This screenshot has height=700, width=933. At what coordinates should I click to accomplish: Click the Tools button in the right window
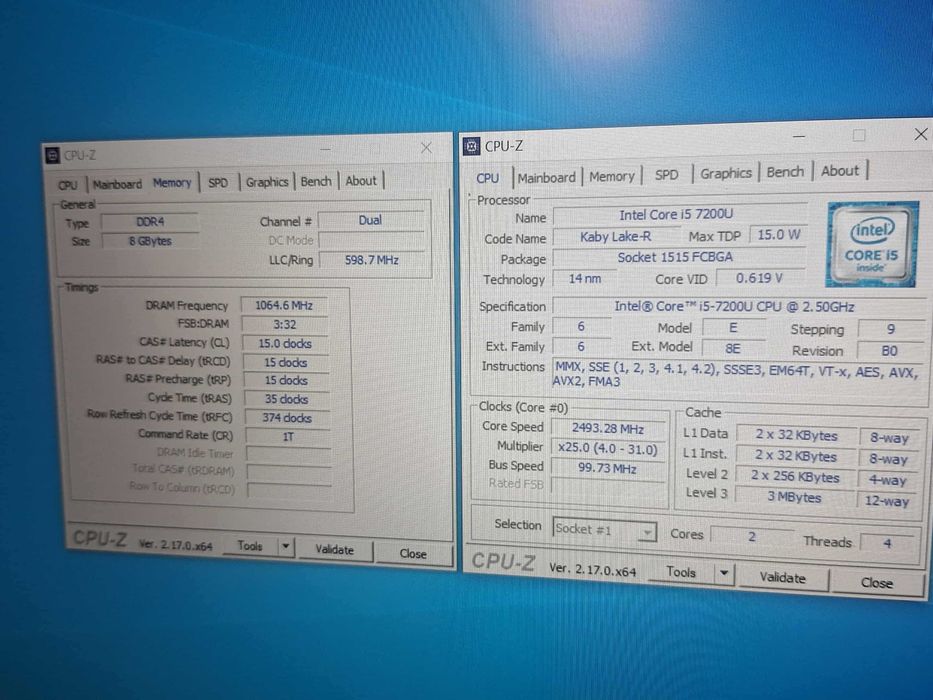coord(681,572)
